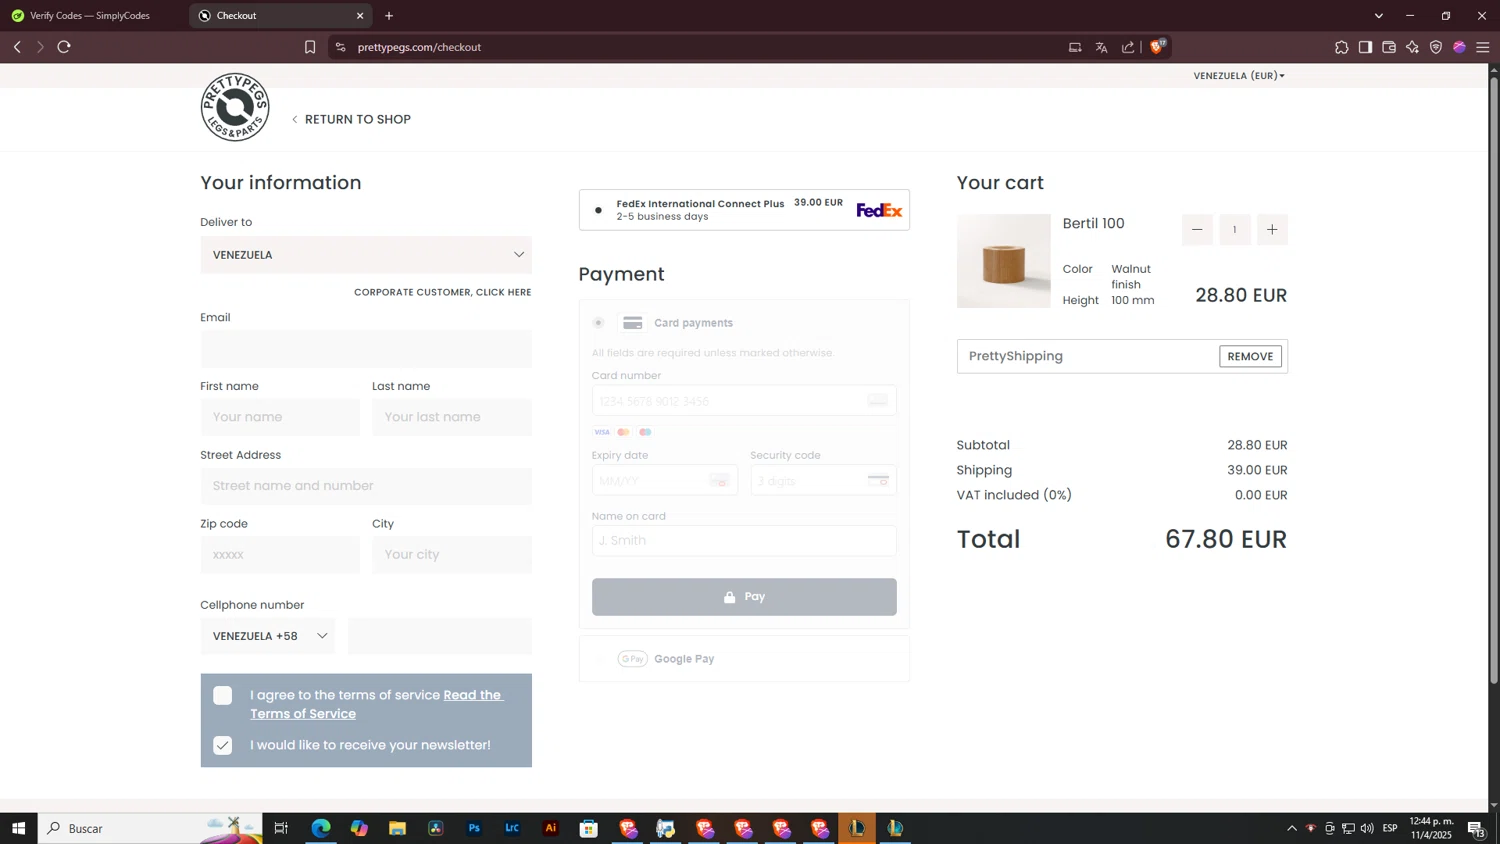Open Read the Terms of Service link
Screen dimensions: 1500x844
point(377,704)
